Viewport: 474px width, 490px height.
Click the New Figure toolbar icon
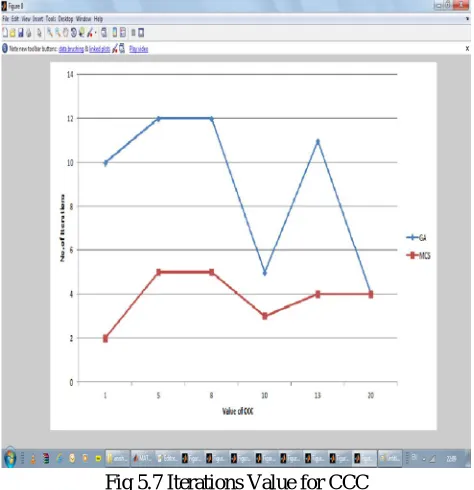coord(5,33)
